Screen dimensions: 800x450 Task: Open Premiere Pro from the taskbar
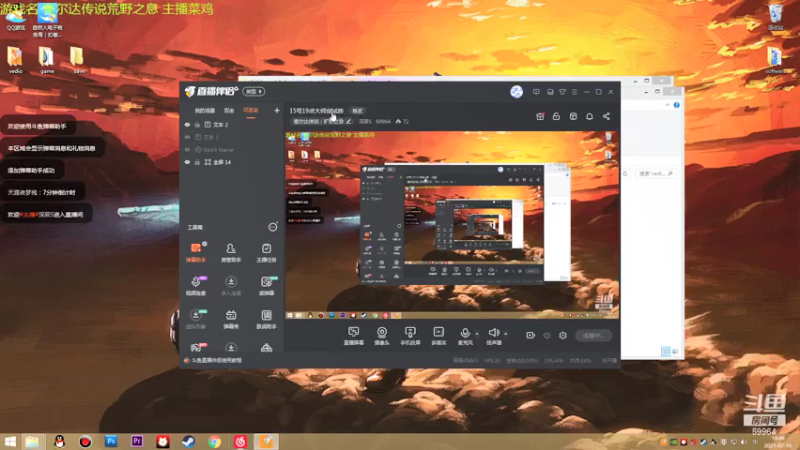137,441
